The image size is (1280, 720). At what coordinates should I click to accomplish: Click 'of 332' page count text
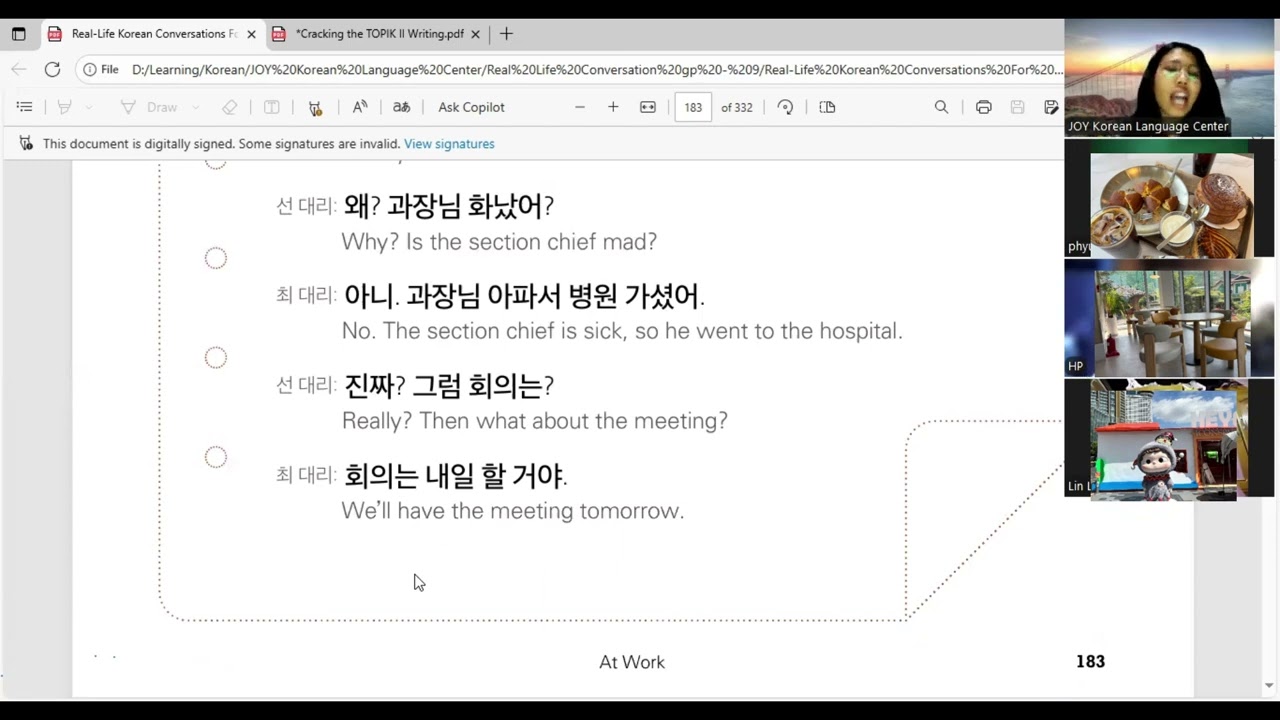click(x=737, y=107)
